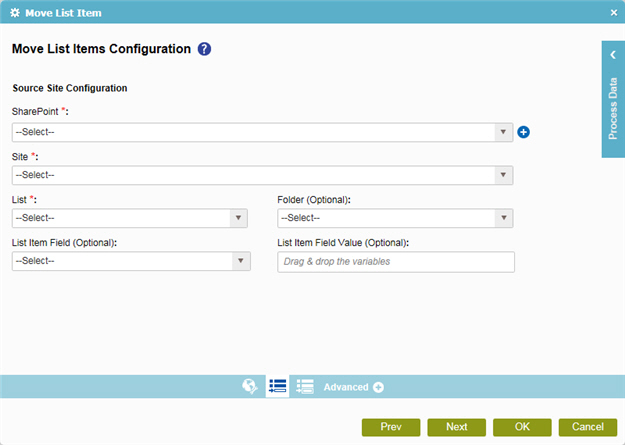
Task: Click the Next button
Action: click(x=456, y=427)
